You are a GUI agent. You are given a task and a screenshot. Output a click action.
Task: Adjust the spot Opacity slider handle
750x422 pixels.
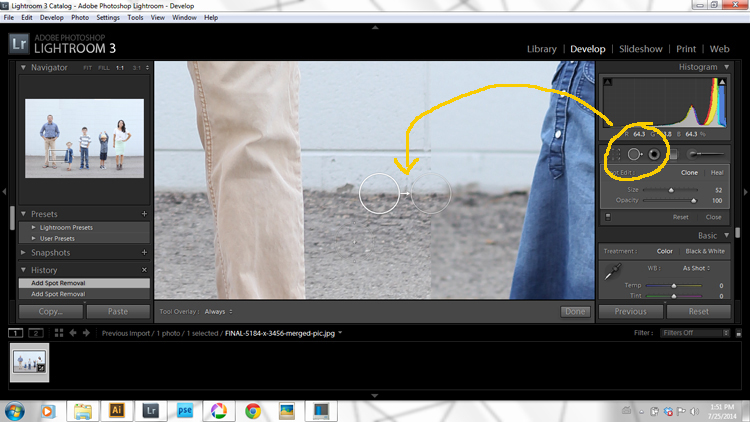pos(694,200)
